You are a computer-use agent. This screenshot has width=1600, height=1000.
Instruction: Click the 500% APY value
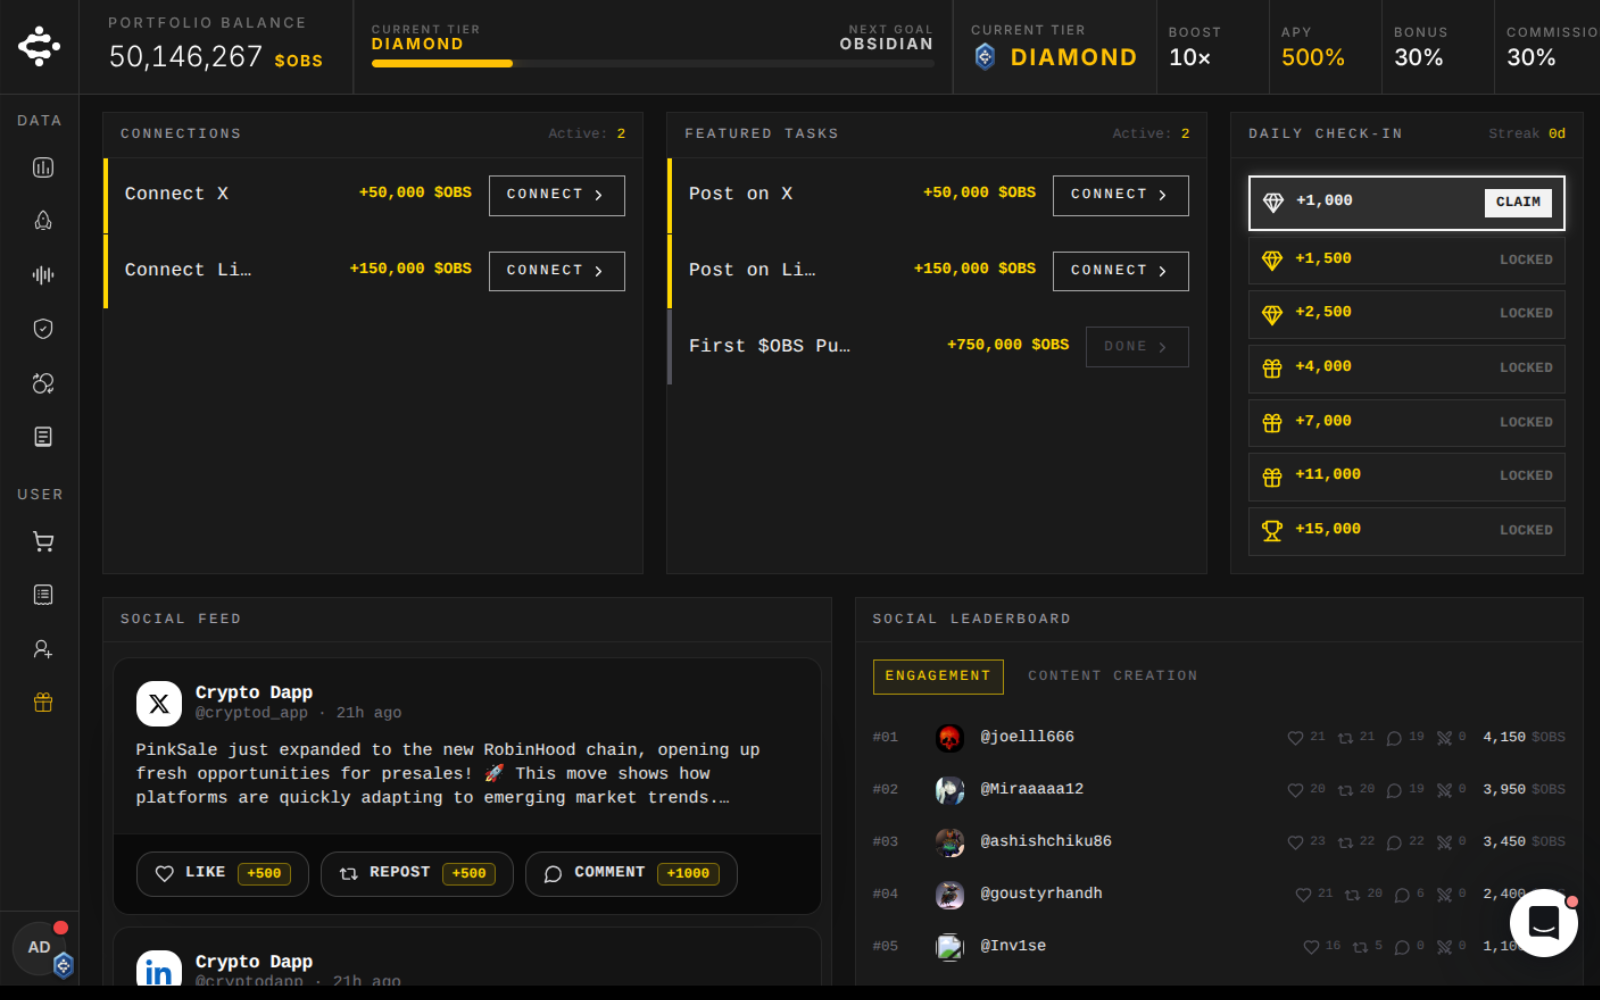coord(1312,58)
